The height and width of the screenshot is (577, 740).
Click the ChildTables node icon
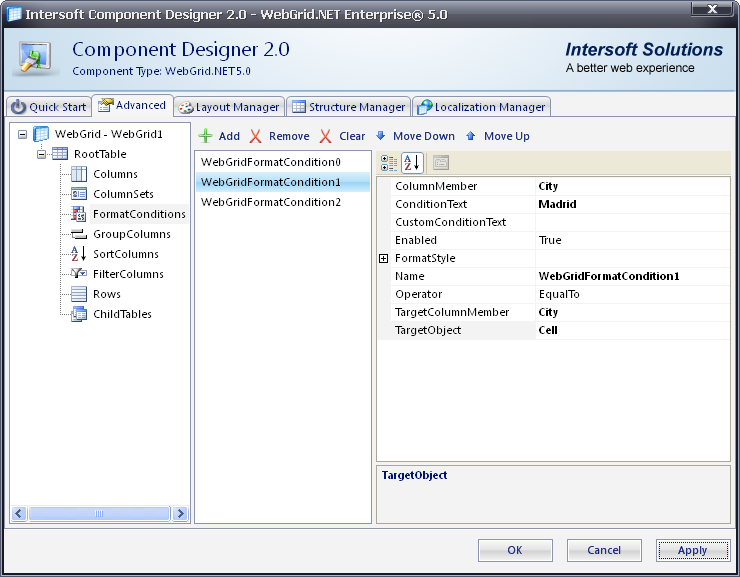click(x=79, y=314)
